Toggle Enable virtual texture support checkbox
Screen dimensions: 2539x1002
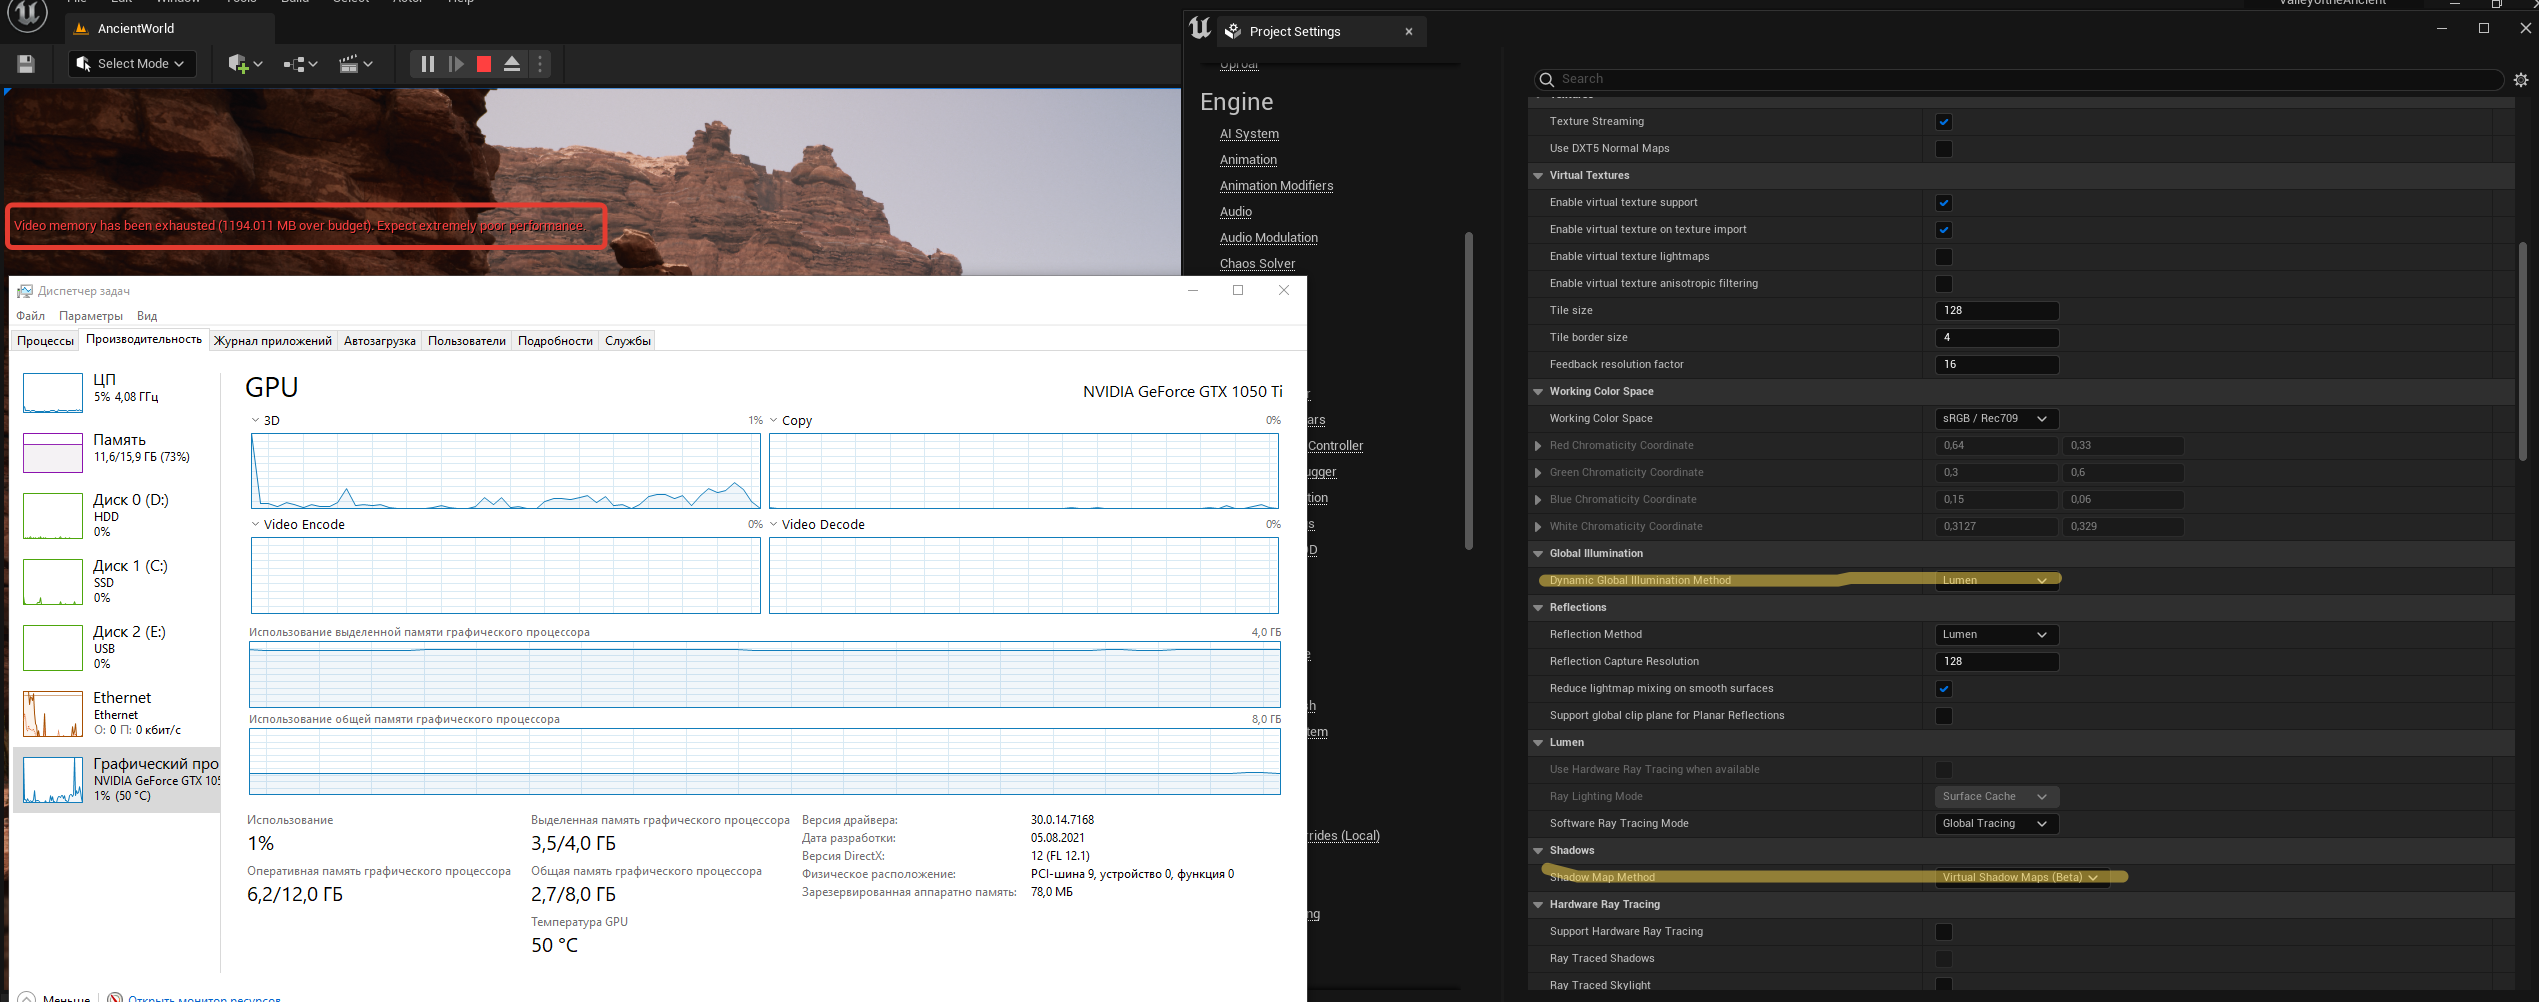(x=1944, y=203)
